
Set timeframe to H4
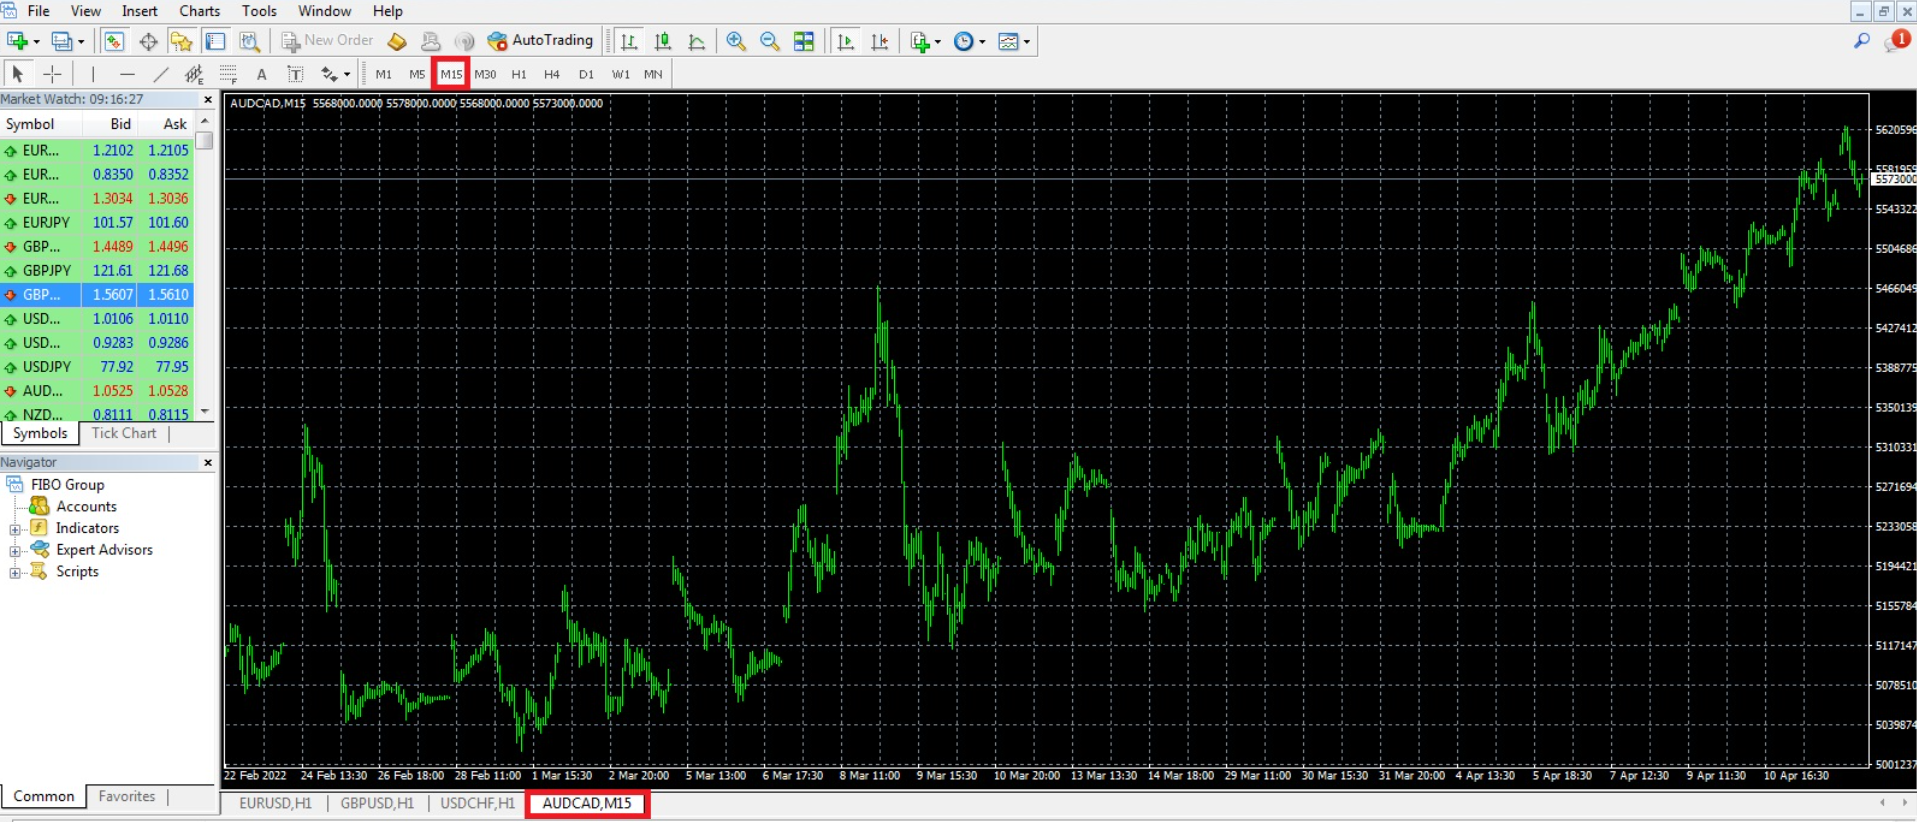click(x=552, y=74)
